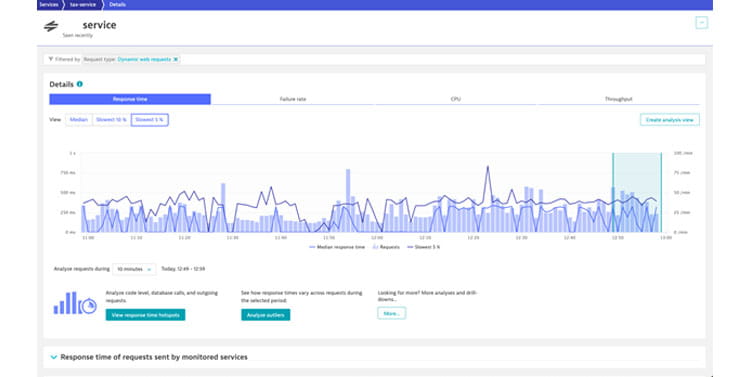Click the Details breadcrumb item
The height and width of the screenshot is (377, 750).
point(117,4)
